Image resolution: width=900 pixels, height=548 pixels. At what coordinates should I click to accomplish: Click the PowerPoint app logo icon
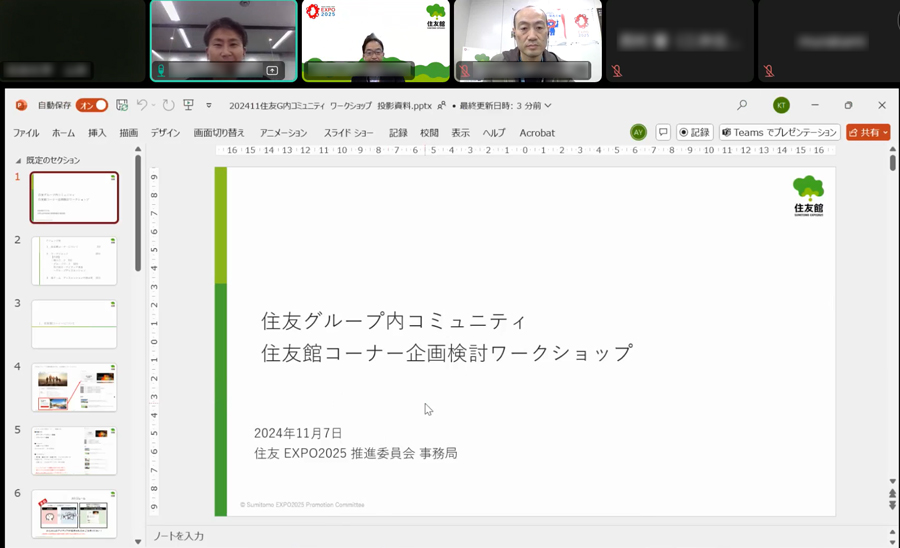21,105
